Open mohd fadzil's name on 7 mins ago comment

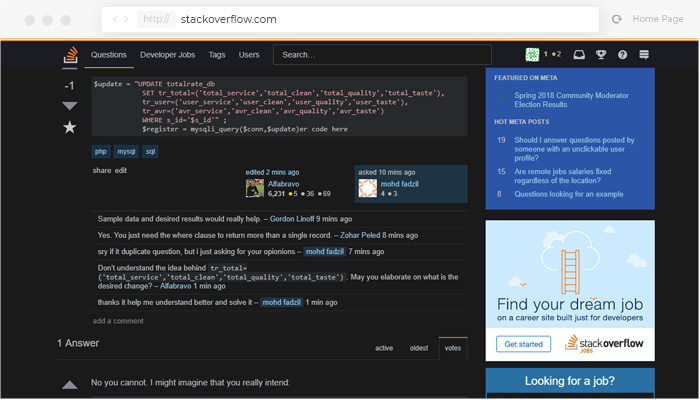pyautogui.click(x=325, y=252)
